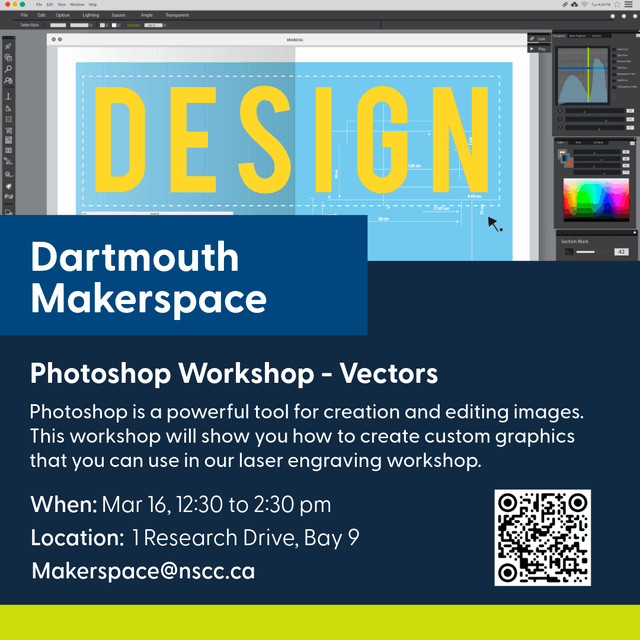Click the Makerspace@nscc.ca email link

(143, 572)
